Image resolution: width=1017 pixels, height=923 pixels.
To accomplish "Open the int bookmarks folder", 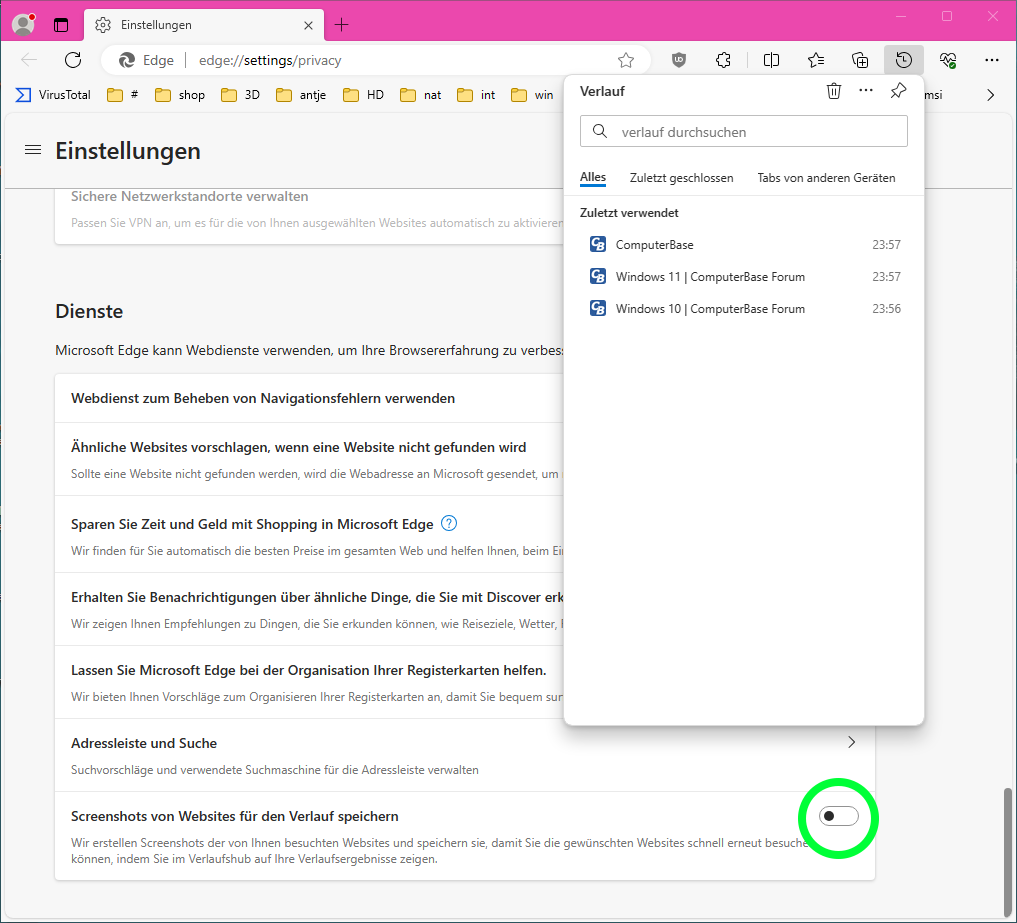I will [x=476, y=95].
